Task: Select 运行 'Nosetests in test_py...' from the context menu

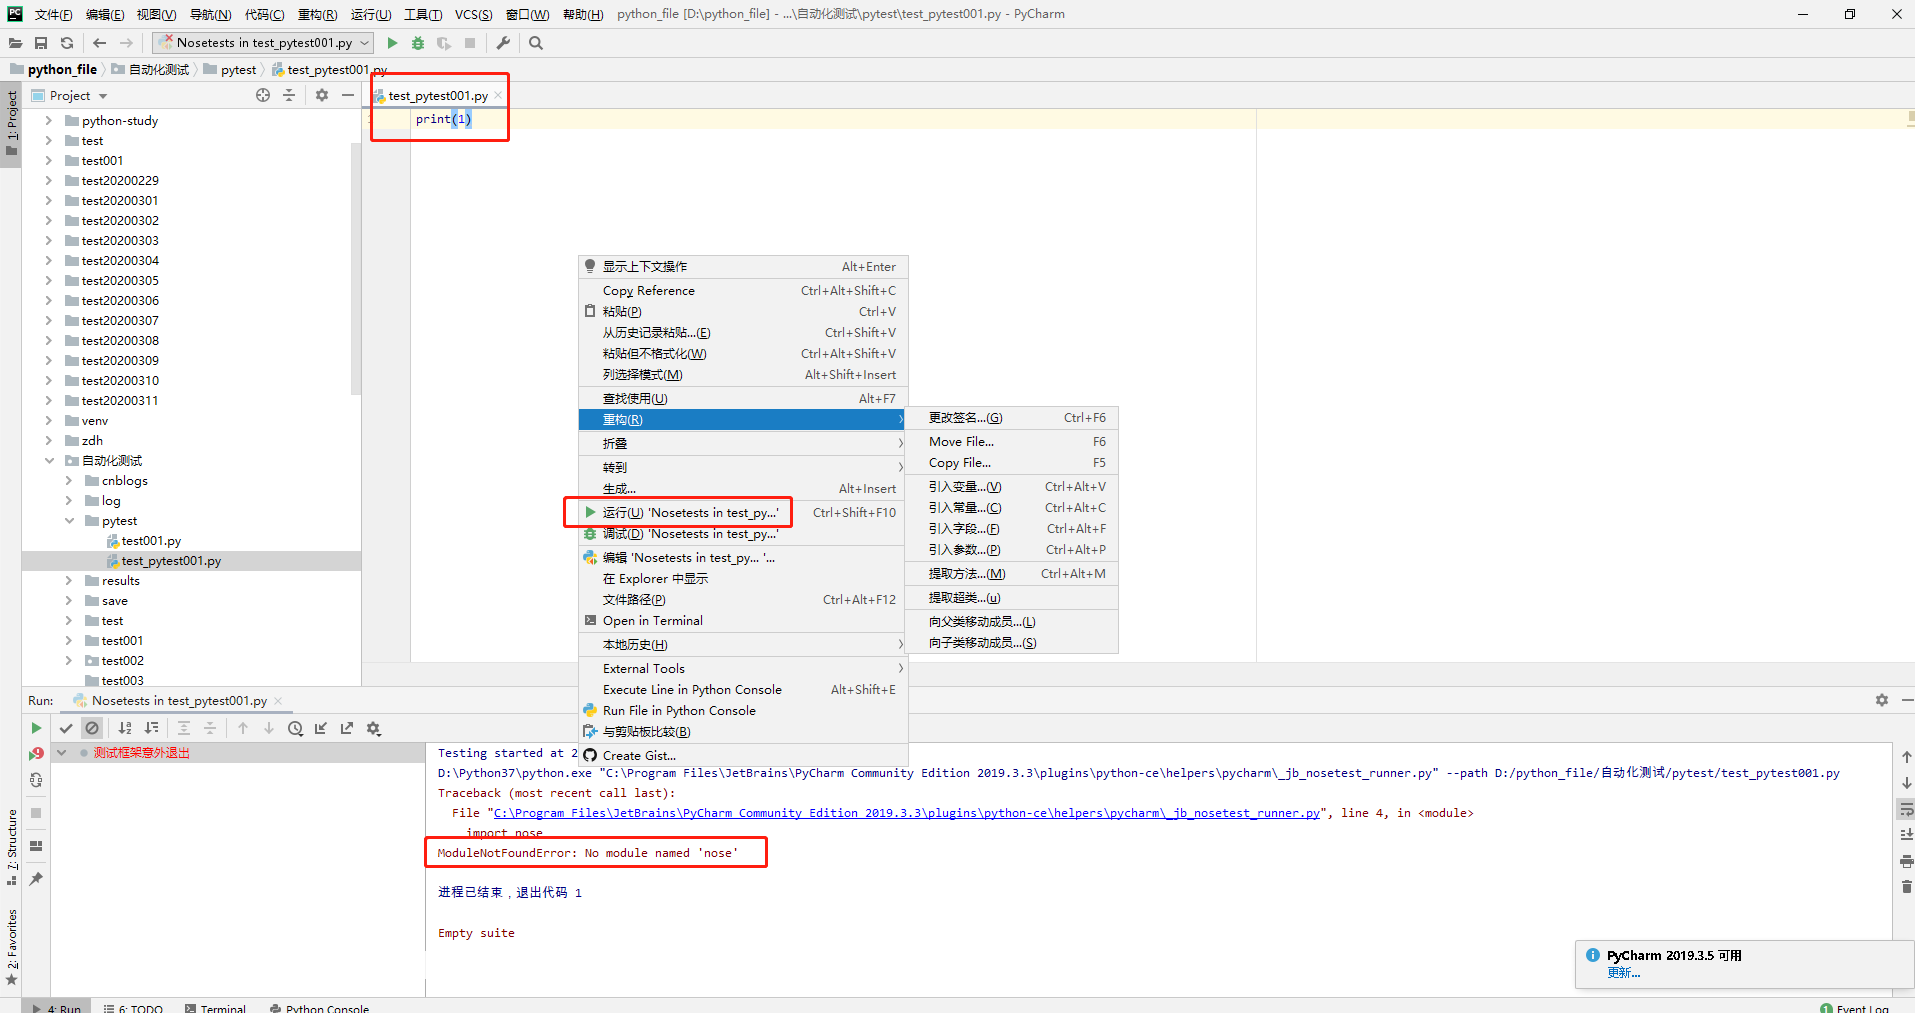Action: pyautogui.click(x=689, y=513)
